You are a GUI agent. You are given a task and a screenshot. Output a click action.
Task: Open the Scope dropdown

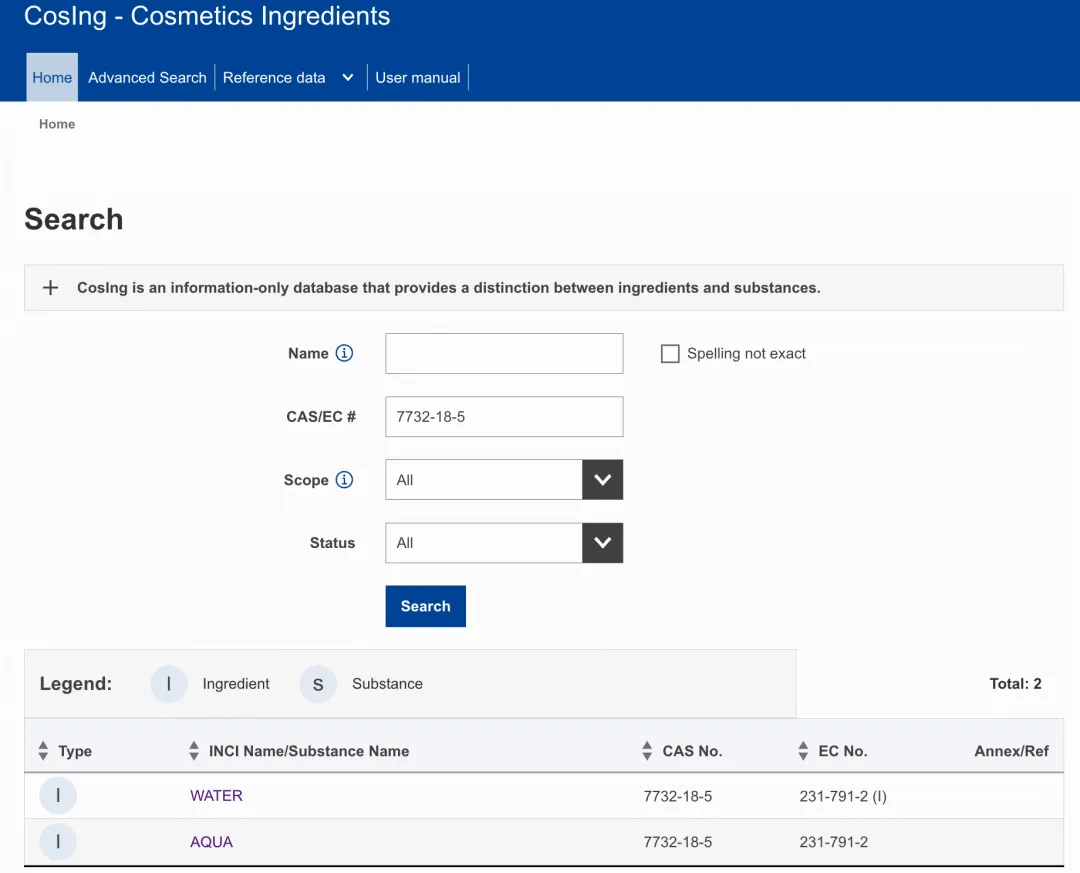(602, 480)
